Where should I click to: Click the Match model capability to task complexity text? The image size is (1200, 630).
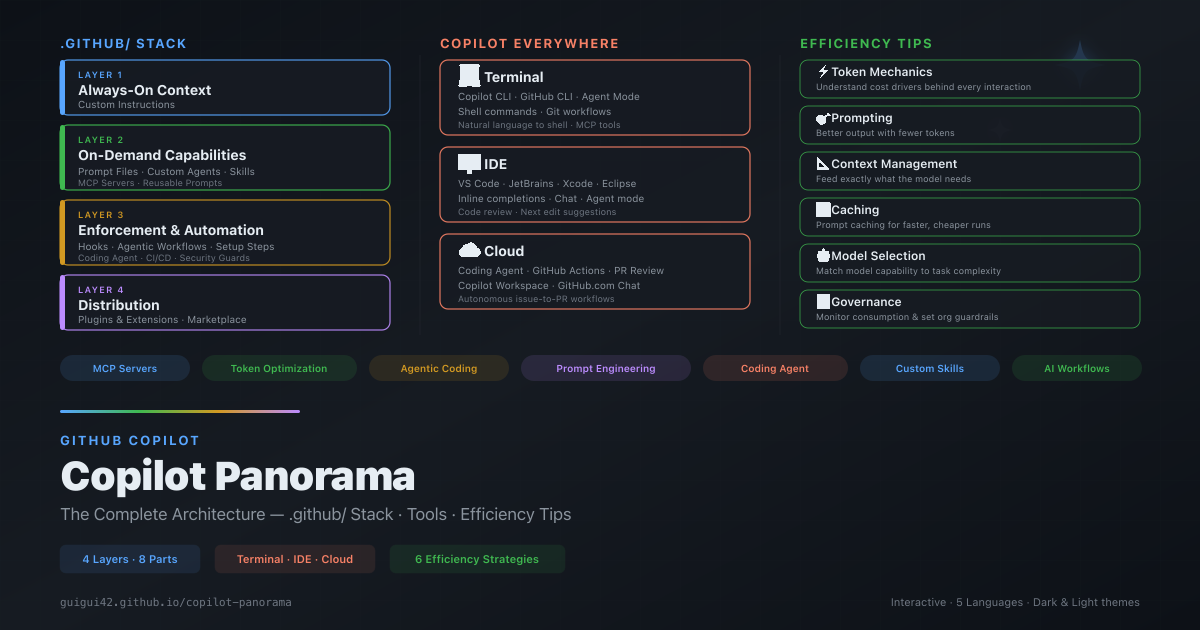coord(908,271)
